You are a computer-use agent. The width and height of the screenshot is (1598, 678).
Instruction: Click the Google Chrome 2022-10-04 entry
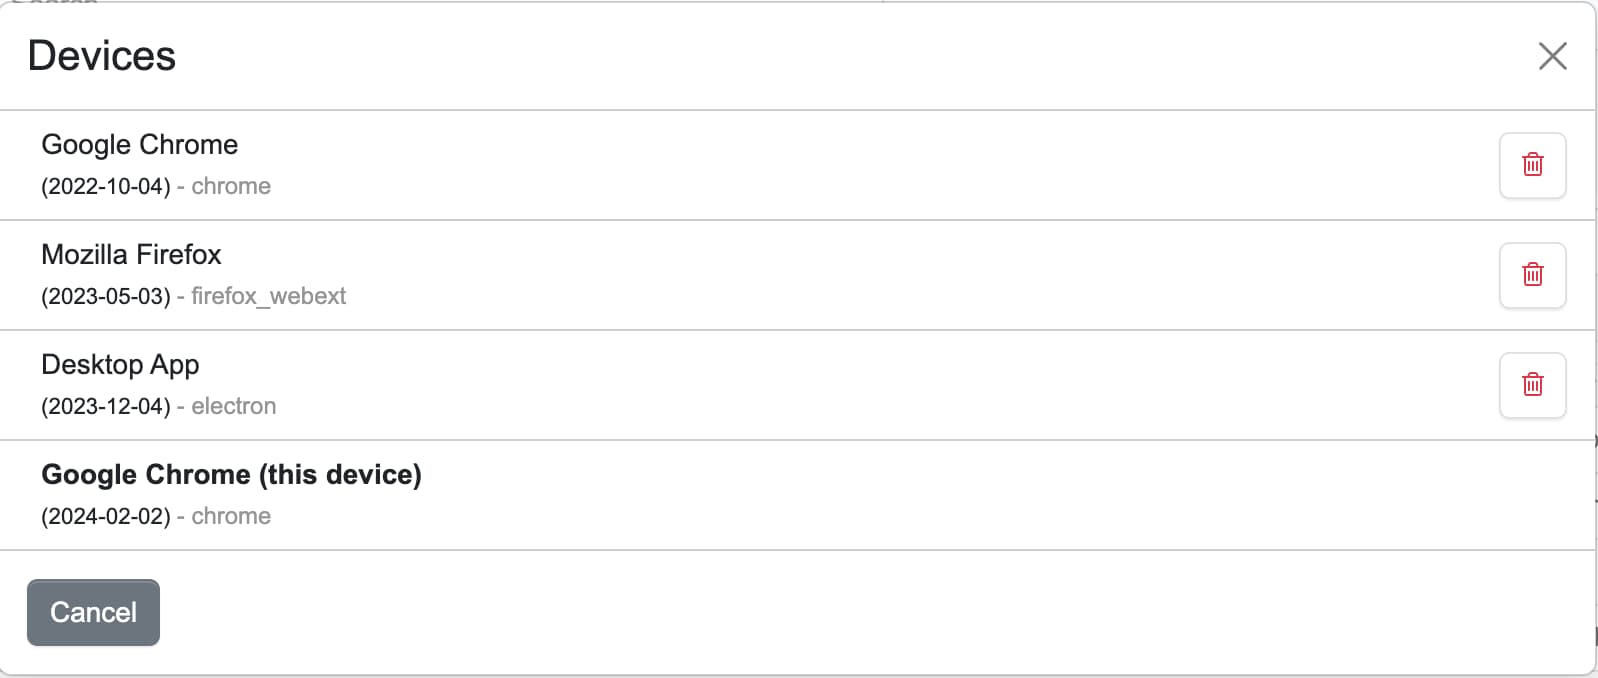(x=139, y=144)
